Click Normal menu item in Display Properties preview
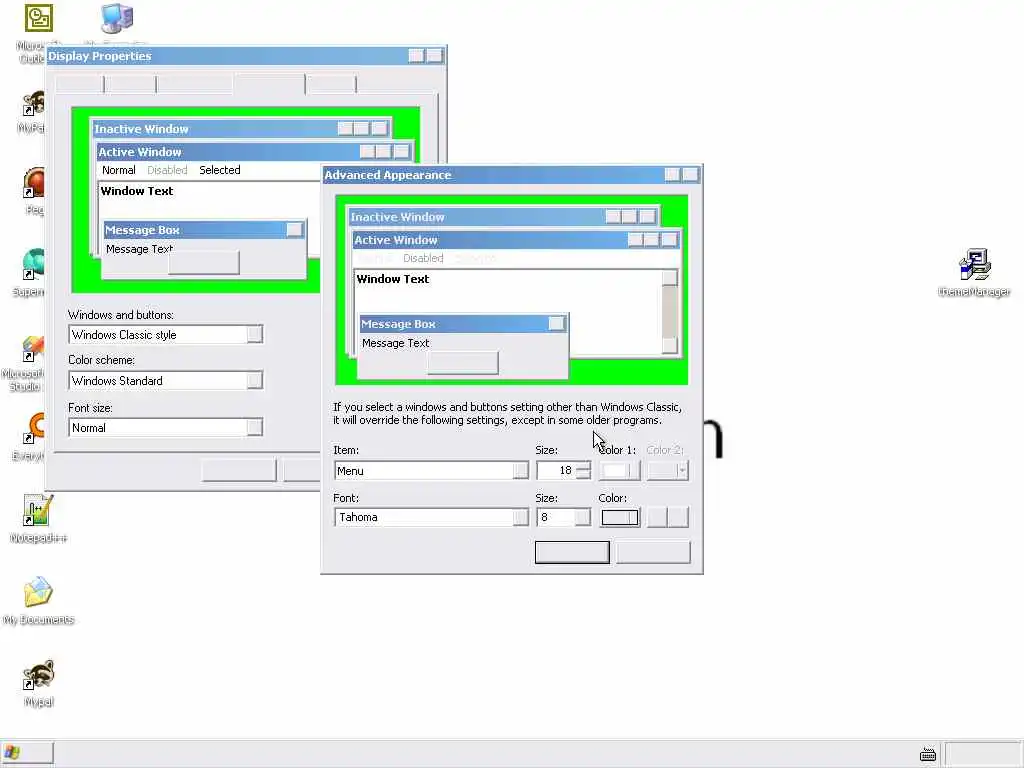The width and height of the screenshot is (1024, 768). (x=119, y=170)
